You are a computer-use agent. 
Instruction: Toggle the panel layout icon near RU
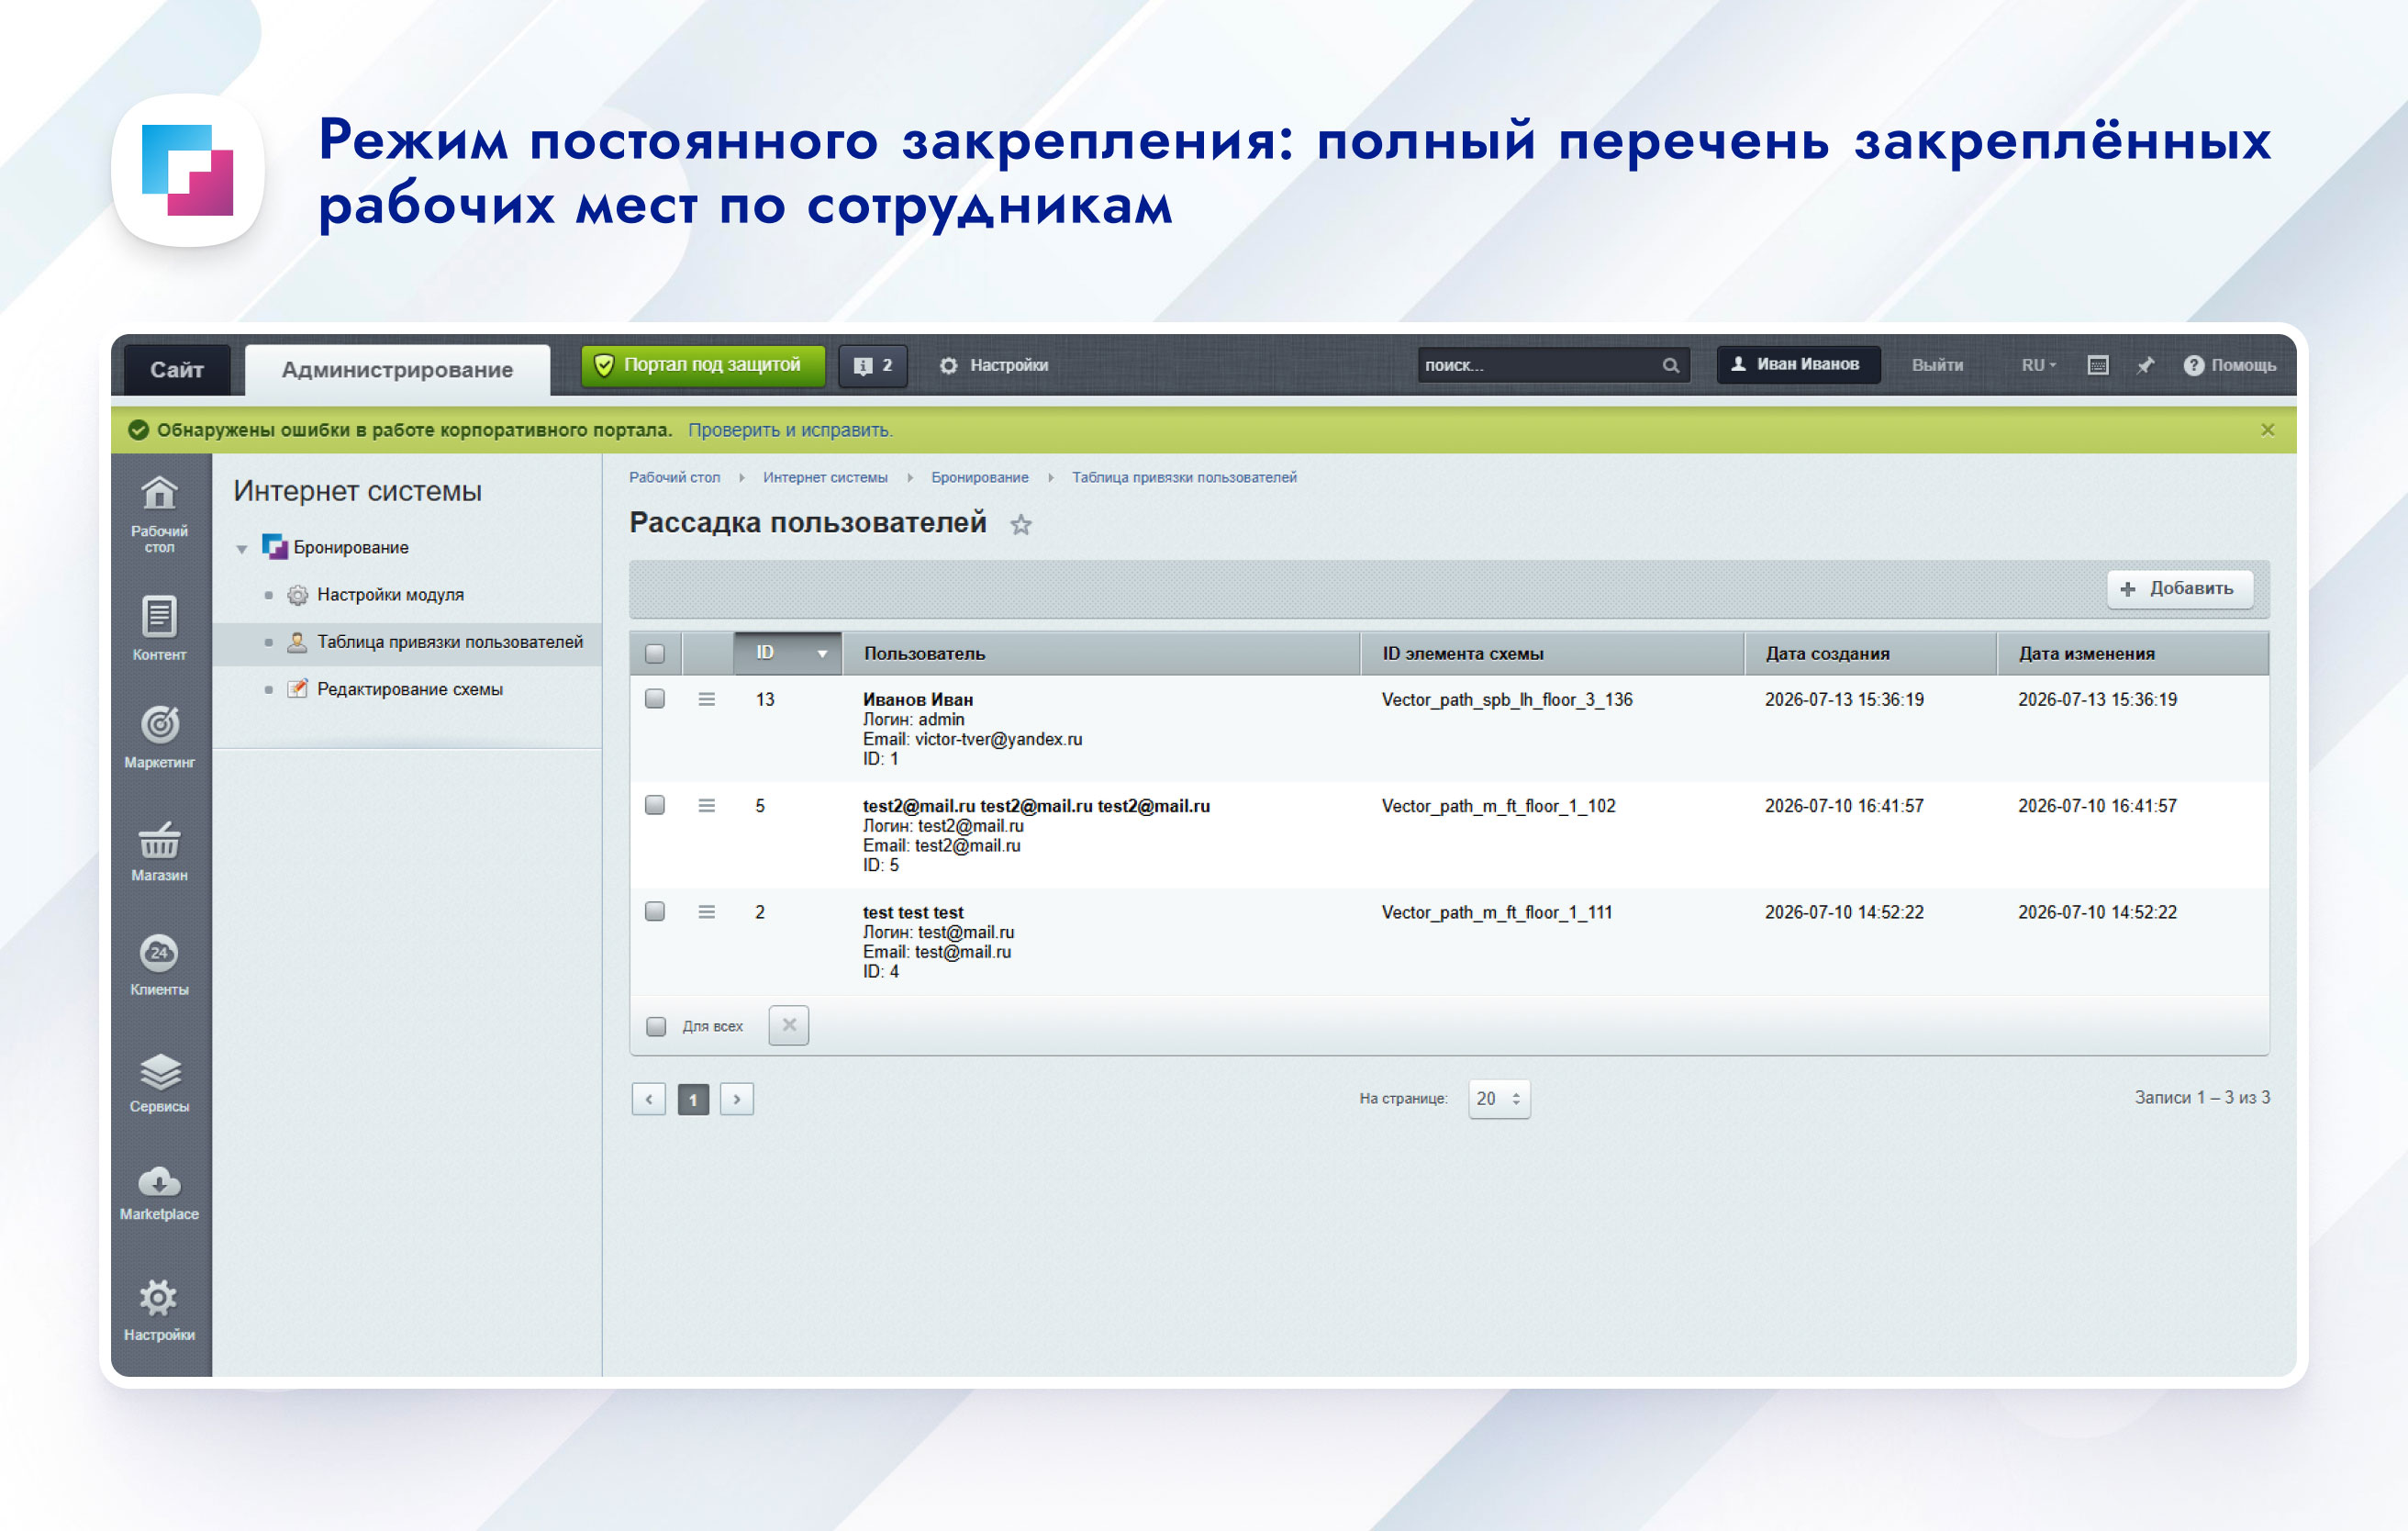(x=2098, y=365)
